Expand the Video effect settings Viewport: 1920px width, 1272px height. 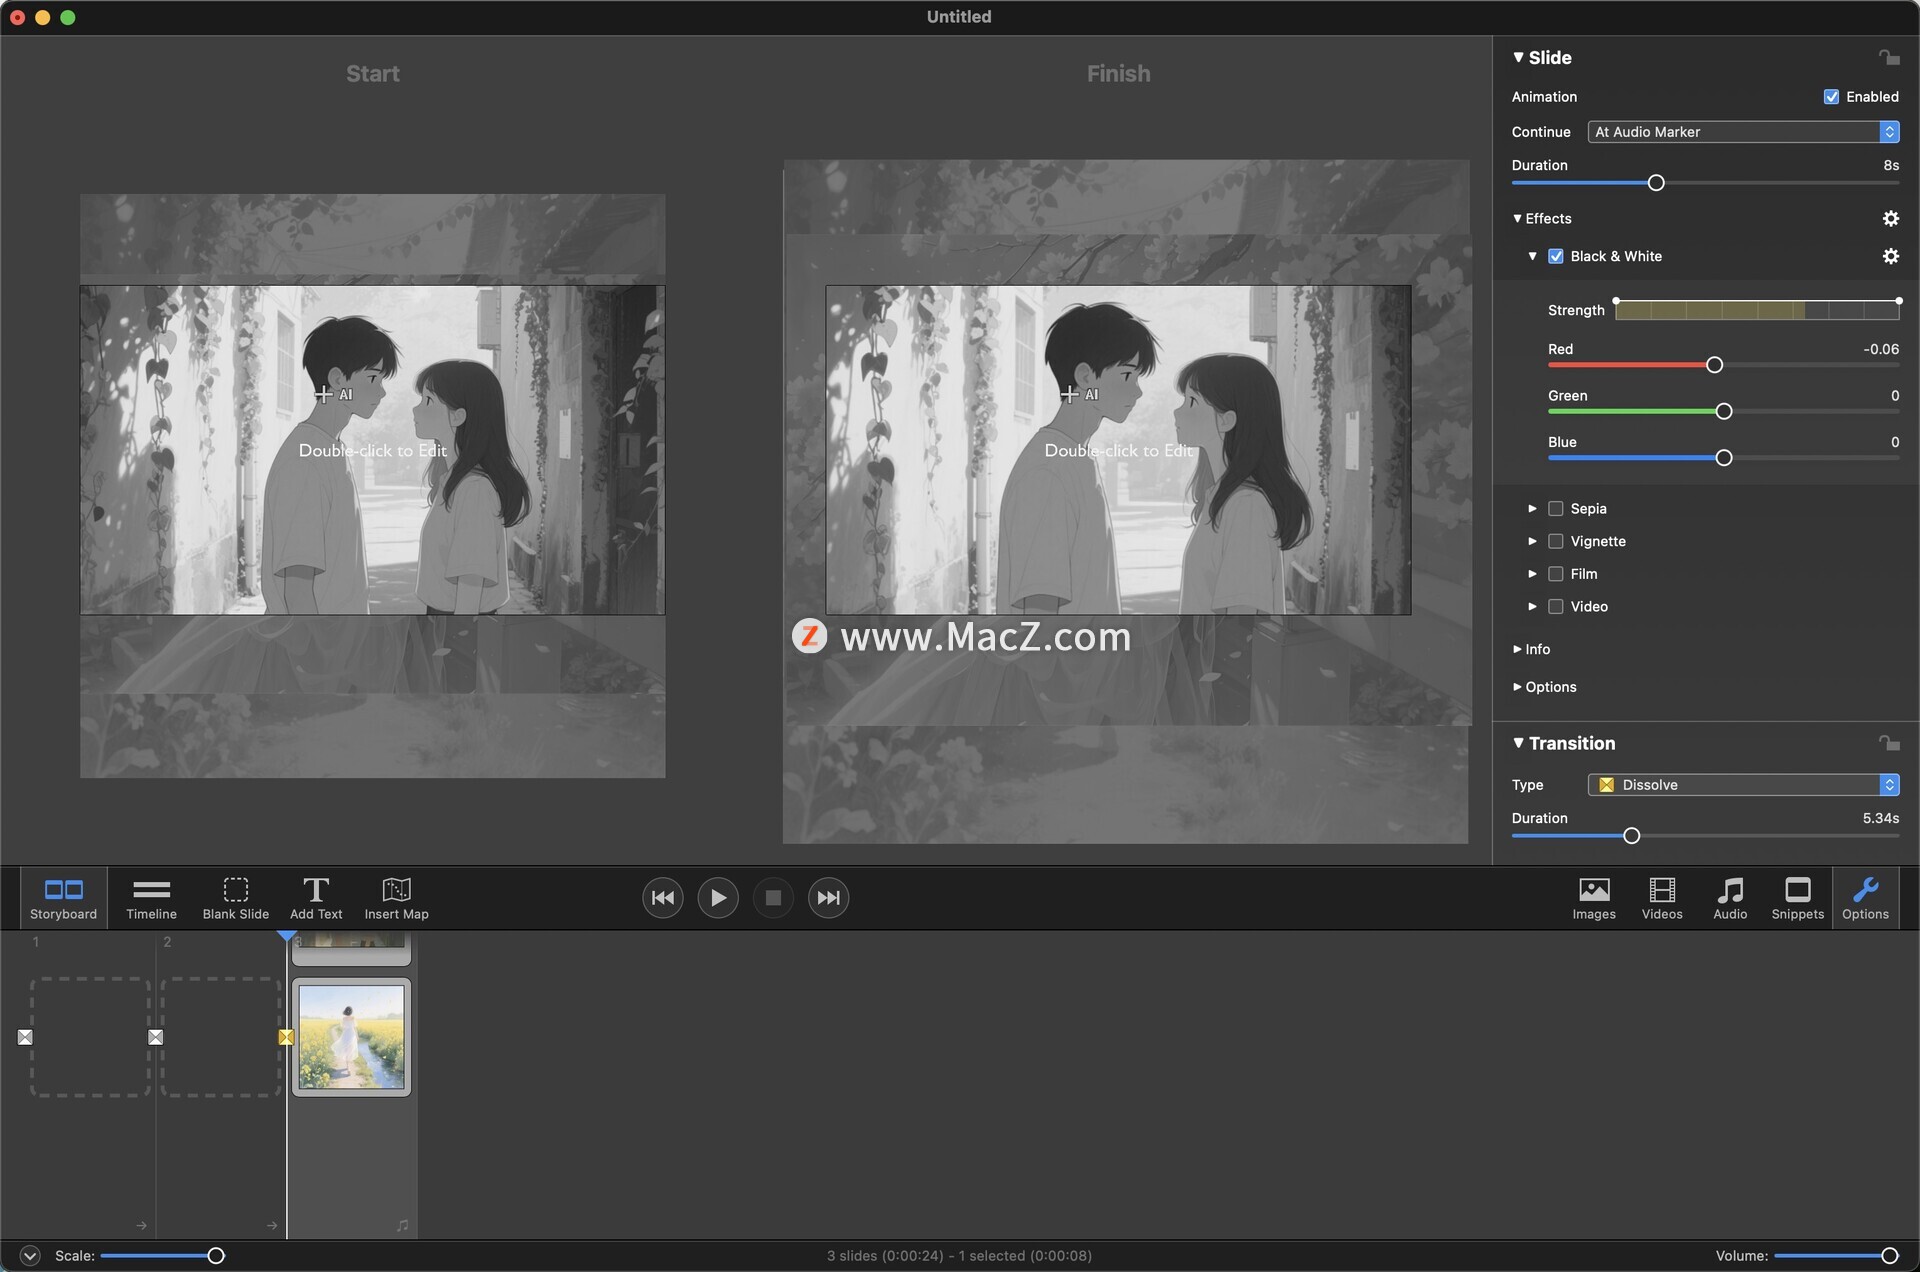pyautogui.click(x=1532, y=606)
